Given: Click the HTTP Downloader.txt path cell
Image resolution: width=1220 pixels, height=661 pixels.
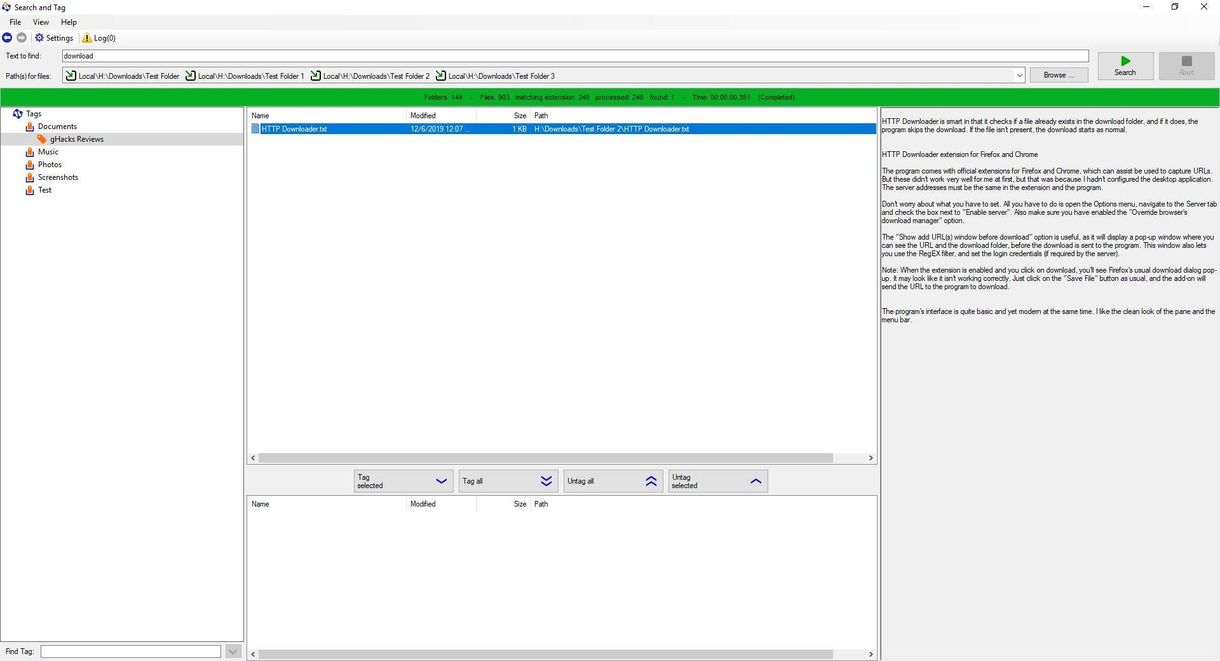Looking at the screenshot, I should [612, 129].
